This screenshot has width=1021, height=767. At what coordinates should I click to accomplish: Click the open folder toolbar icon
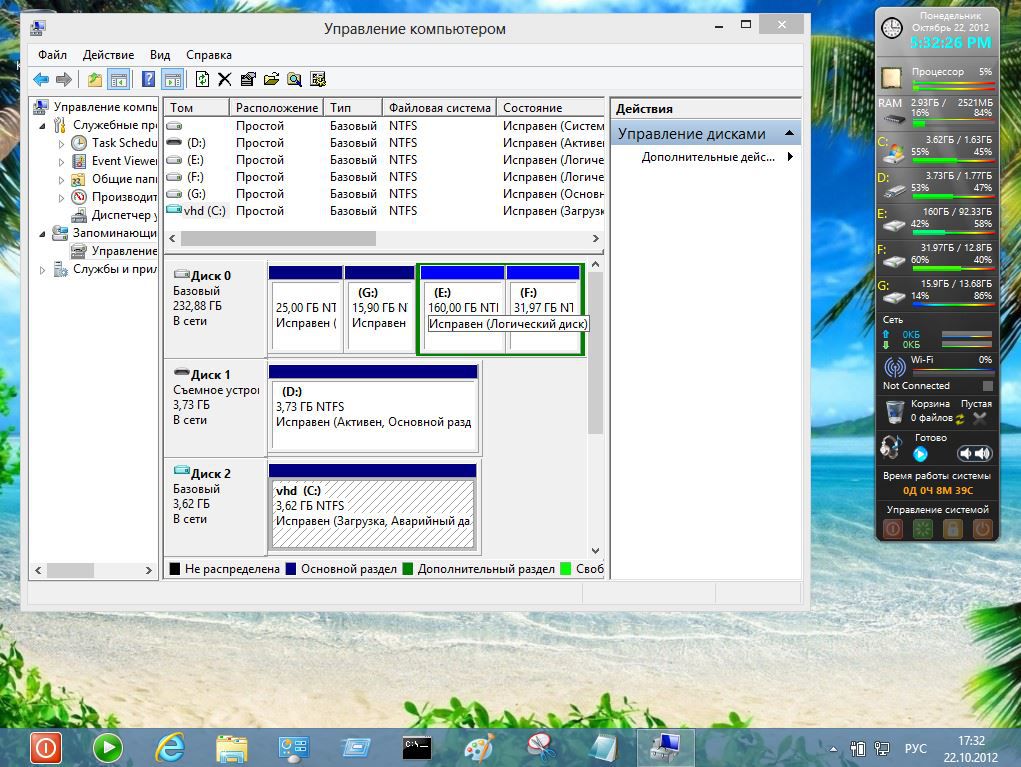point(271,80)
